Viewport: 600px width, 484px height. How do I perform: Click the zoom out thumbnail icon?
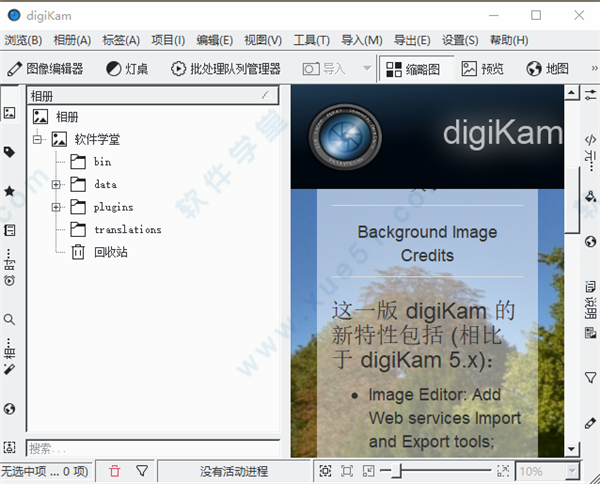[x=368, y=471]
